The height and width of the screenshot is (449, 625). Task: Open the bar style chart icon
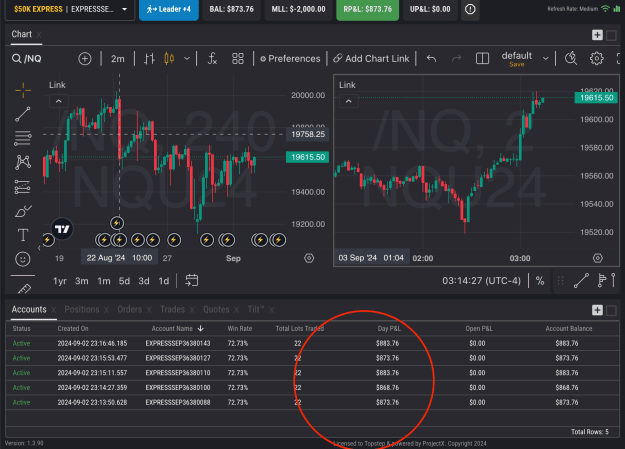pyautogui.click(x=149, y=59)
